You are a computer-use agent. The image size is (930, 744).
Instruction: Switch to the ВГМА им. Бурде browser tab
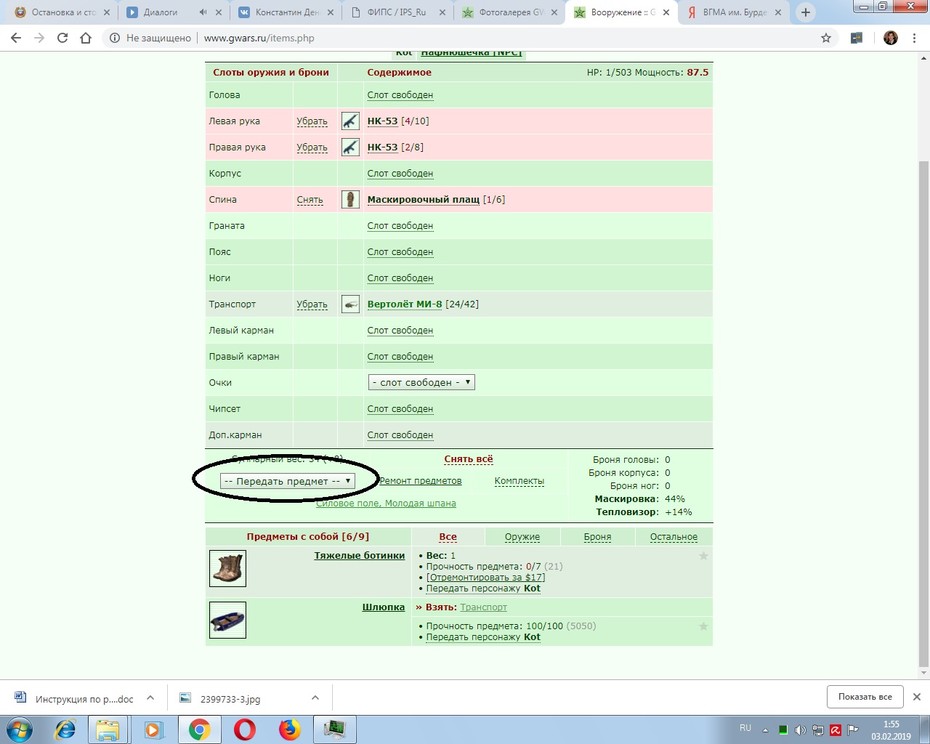click(x=735, y=12)
